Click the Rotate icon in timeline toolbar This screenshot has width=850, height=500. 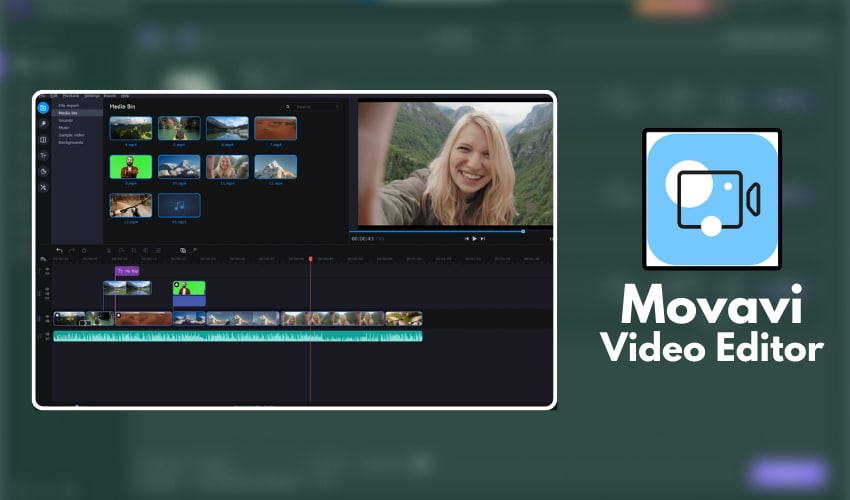coord(121,251)
